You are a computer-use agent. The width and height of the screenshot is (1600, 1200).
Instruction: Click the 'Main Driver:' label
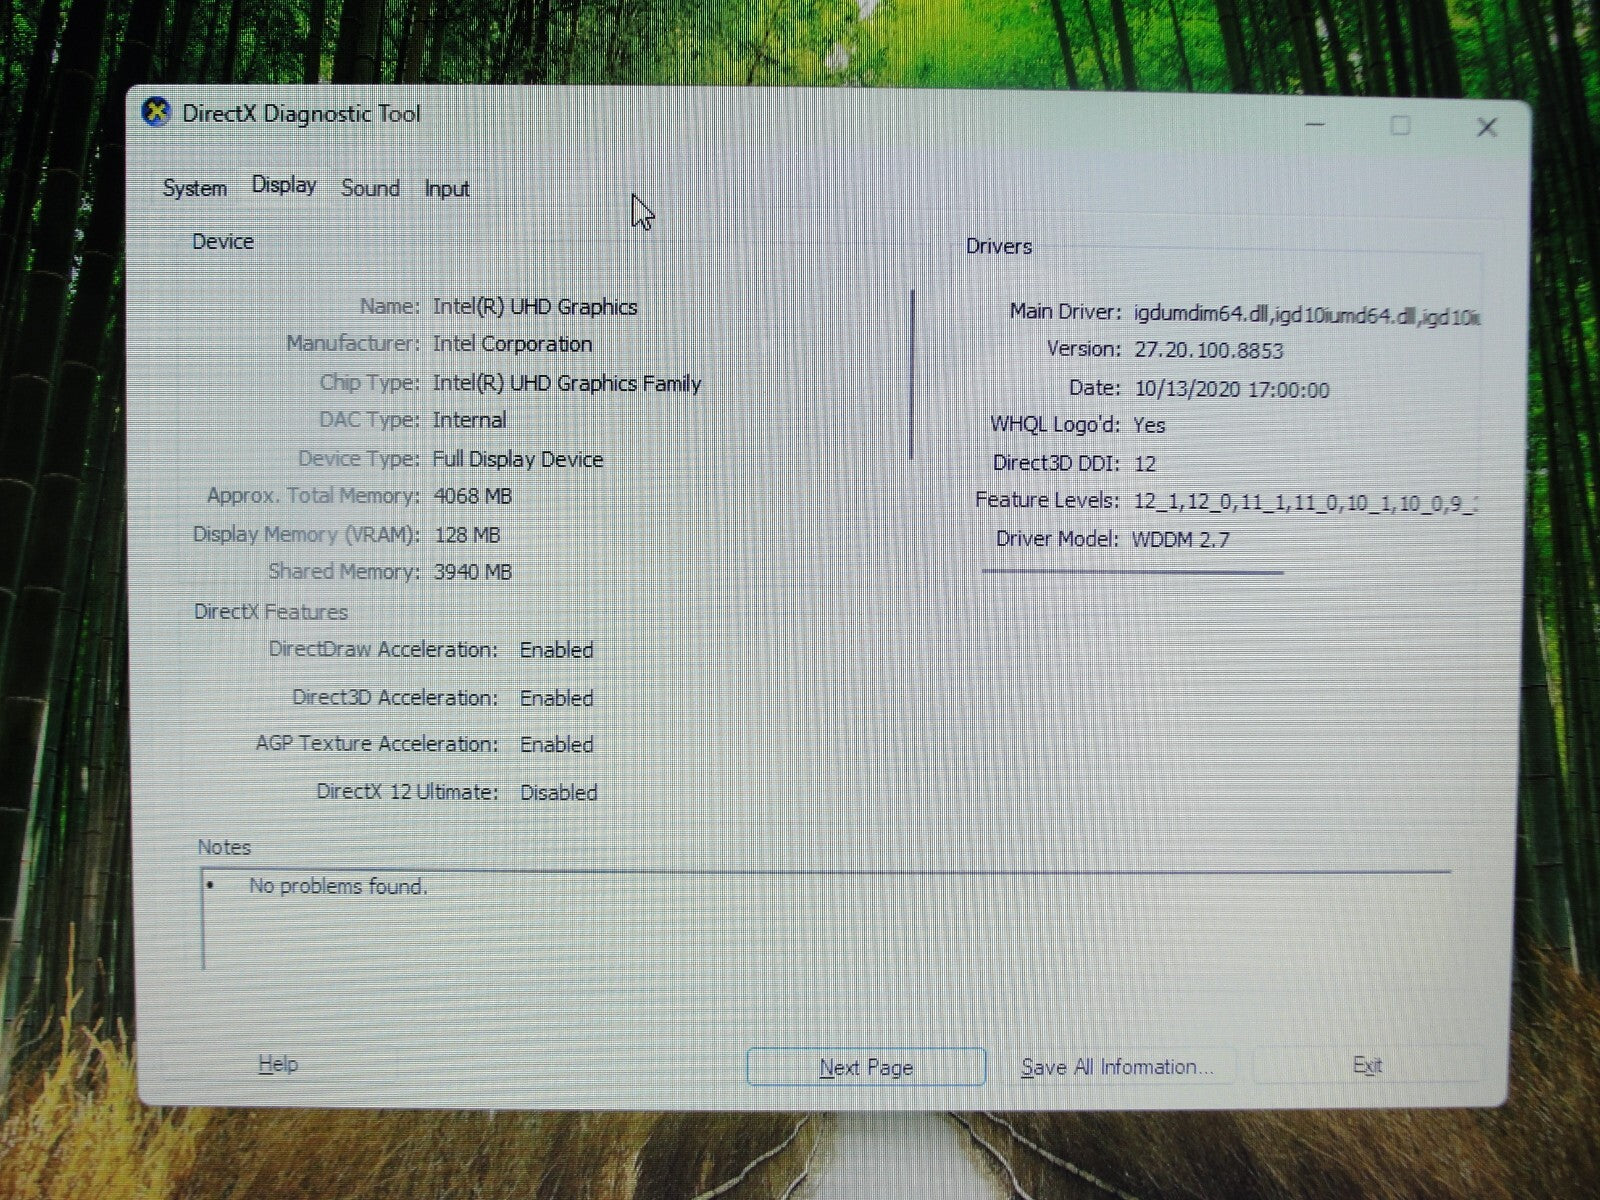click(1065, 311)
